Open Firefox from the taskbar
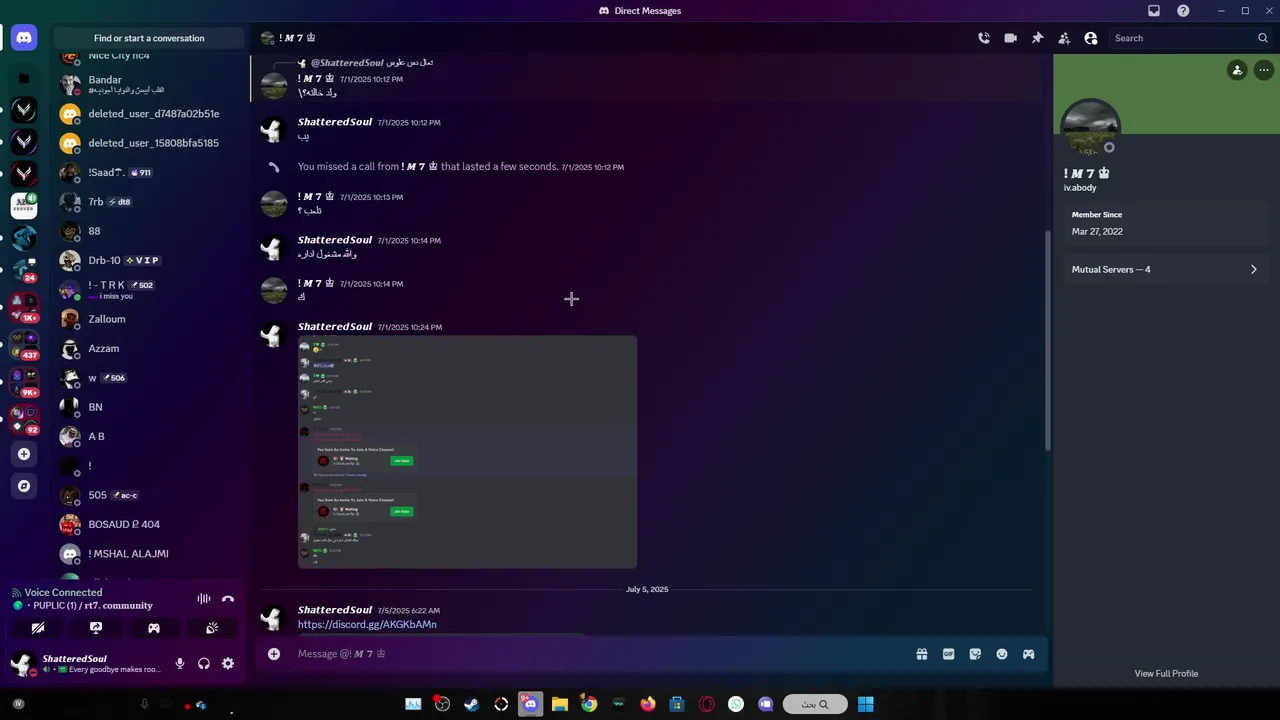Image resolution: width=1280 pixels, height=720 pixels. point(648,704)
